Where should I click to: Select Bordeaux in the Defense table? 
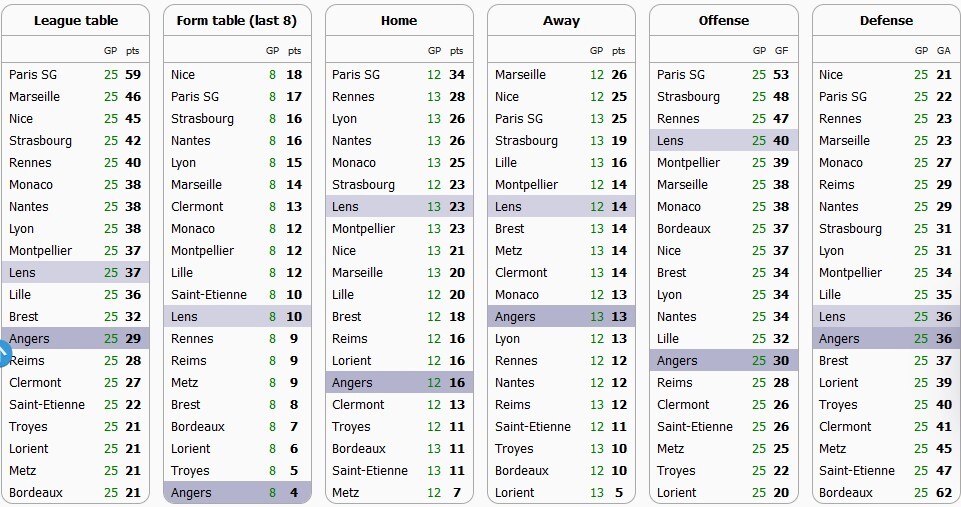click(x=845, y=493)
